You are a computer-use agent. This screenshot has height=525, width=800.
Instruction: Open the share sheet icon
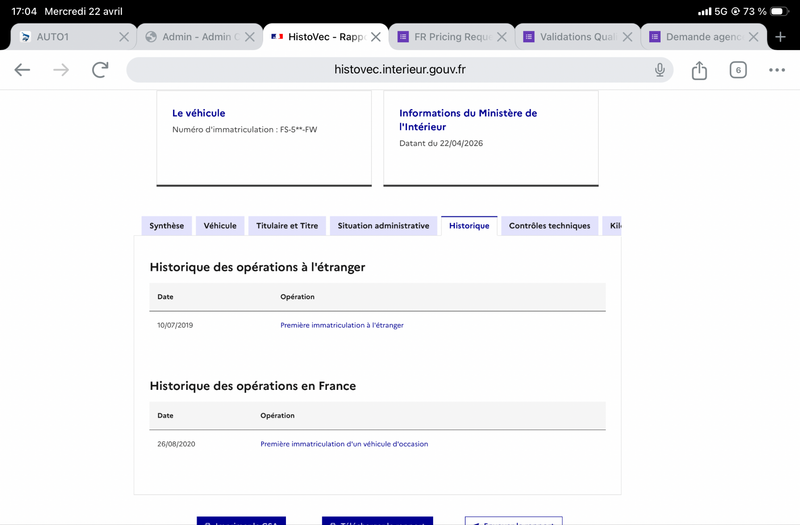[x=699, y=70]
